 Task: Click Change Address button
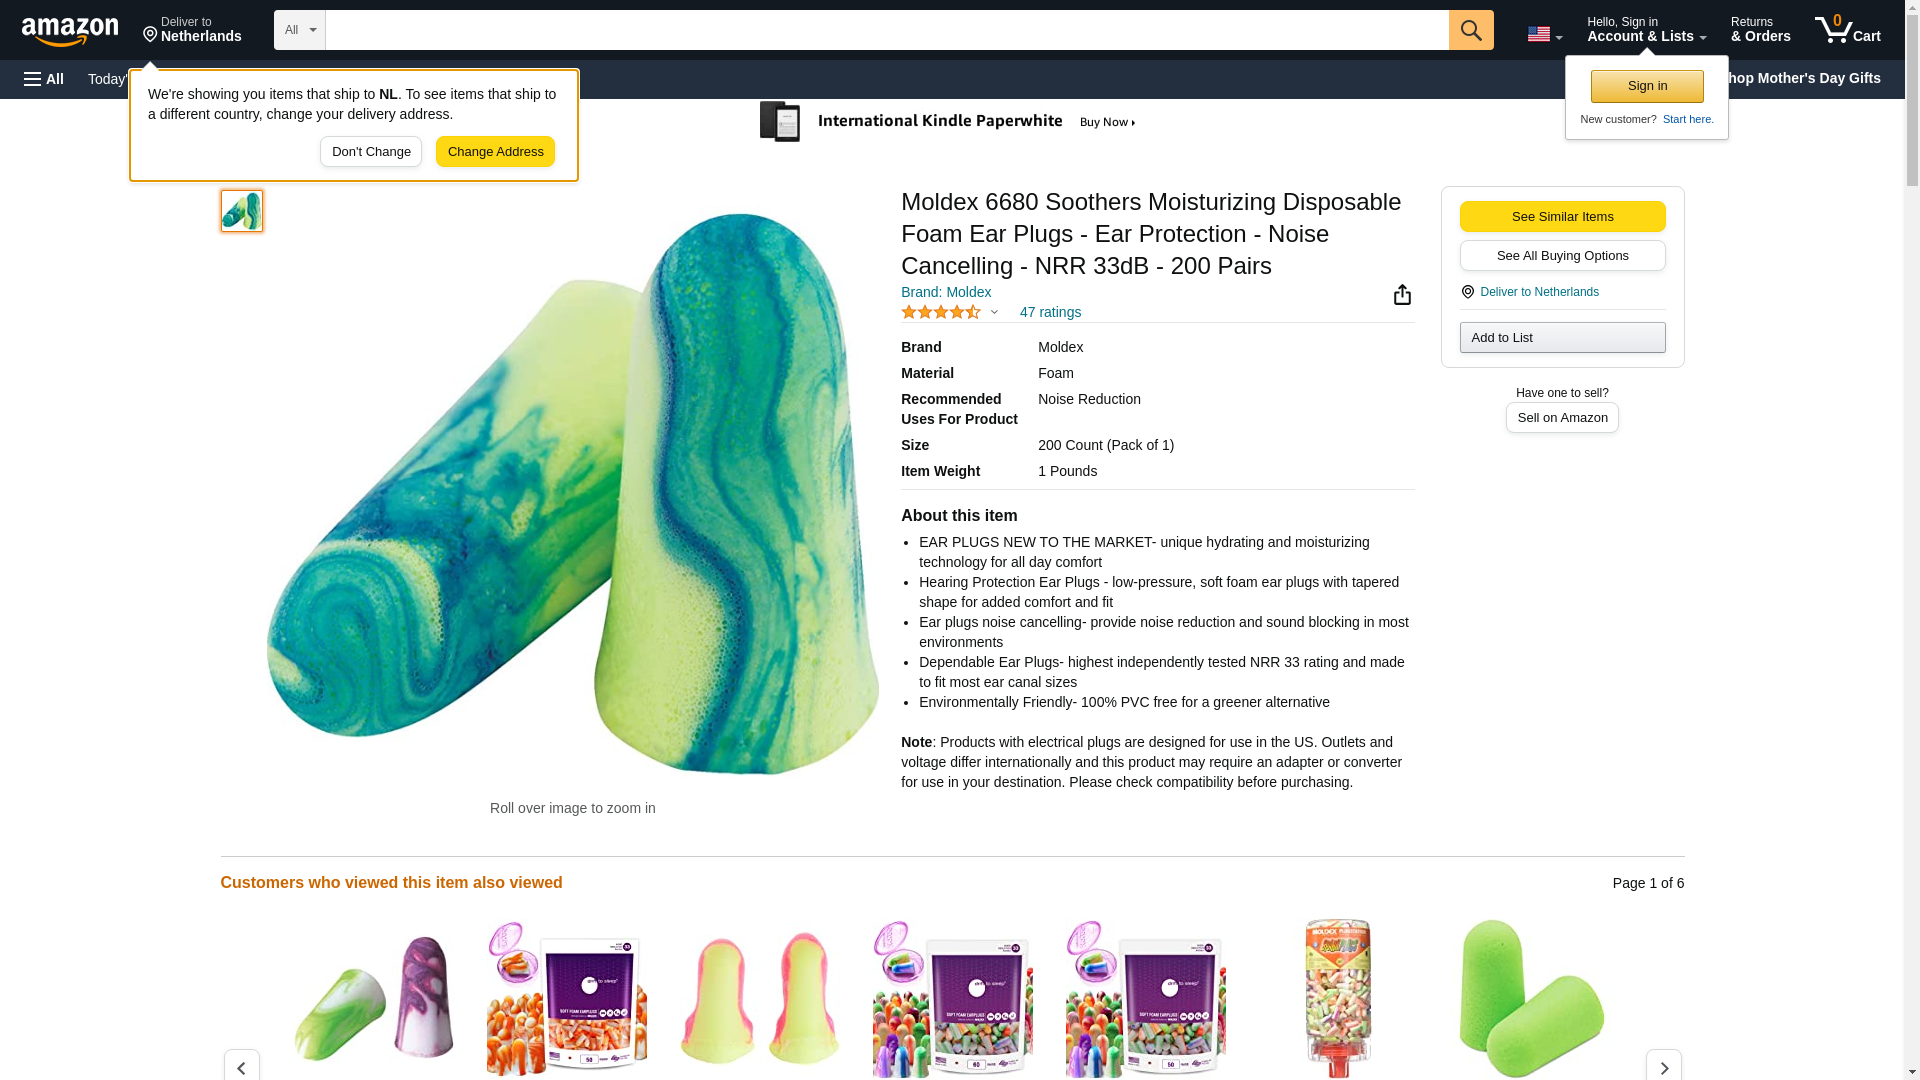[495, 152]
